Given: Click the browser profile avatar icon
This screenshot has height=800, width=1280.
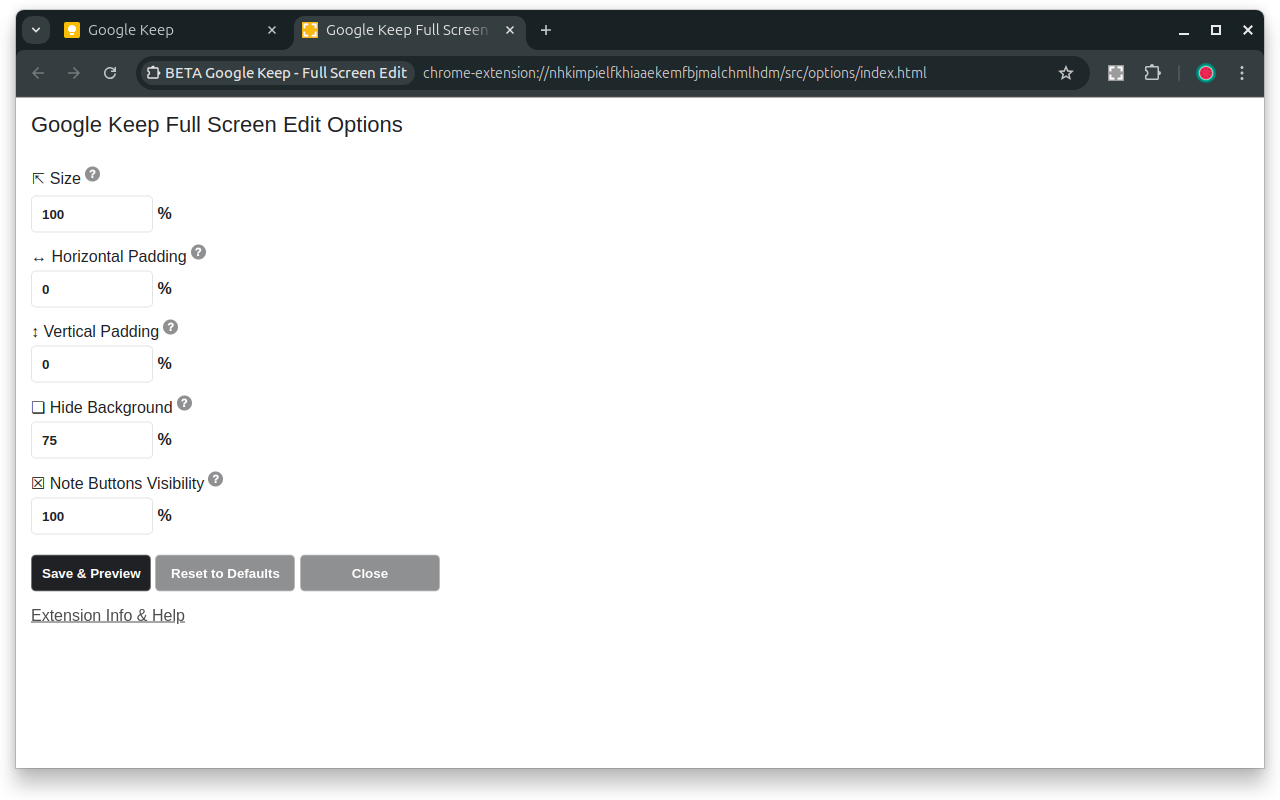Looking at the screenshot, I should [x=1205, y=72].
